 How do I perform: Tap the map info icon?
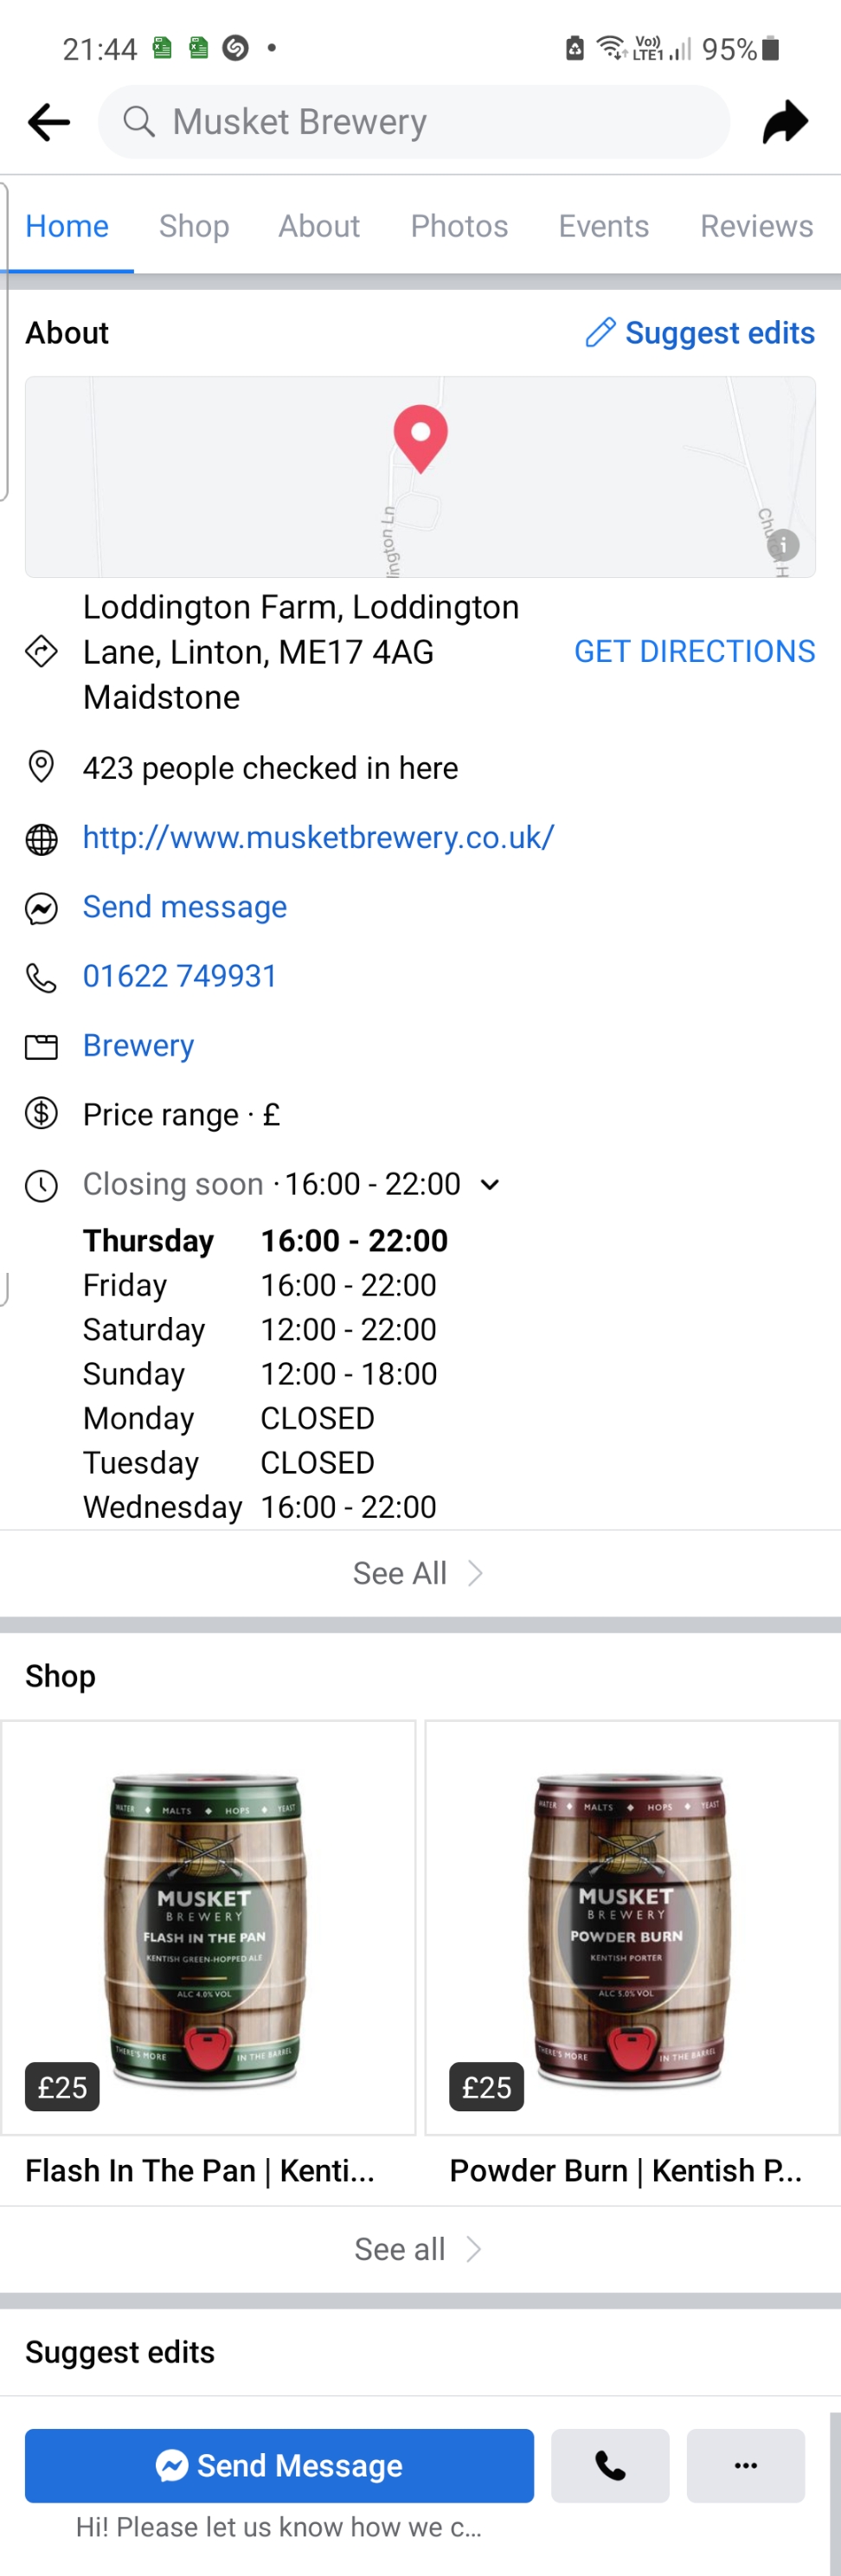783,544
